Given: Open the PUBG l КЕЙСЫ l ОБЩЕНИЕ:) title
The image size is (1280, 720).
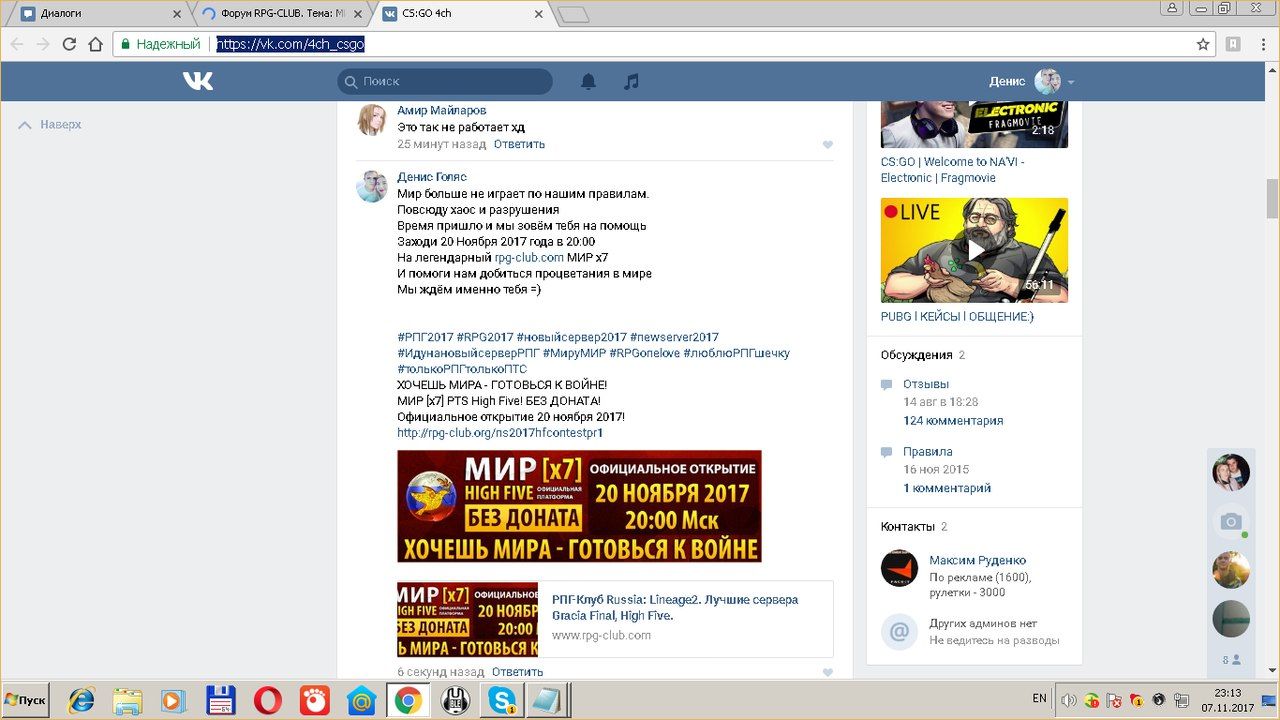Looking at the screenshot, I should point(957,317).
